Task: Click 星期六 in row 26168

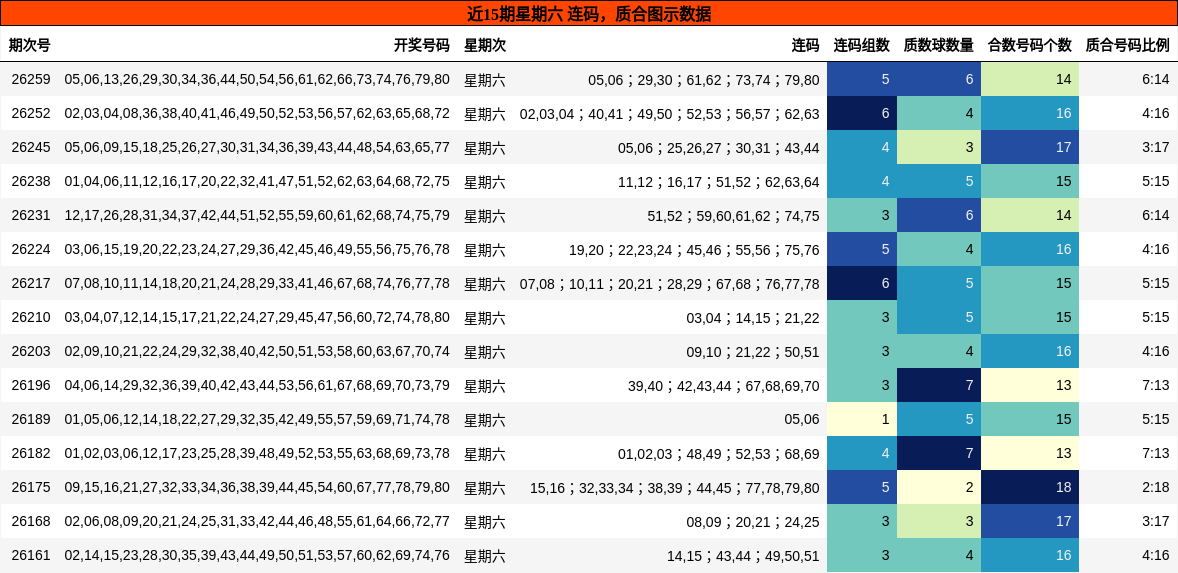Action: coord(485,522)
